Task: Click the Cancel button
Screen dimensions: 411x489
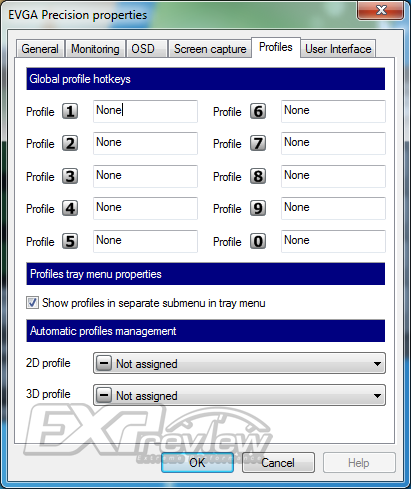Action: tap(278, 463)
